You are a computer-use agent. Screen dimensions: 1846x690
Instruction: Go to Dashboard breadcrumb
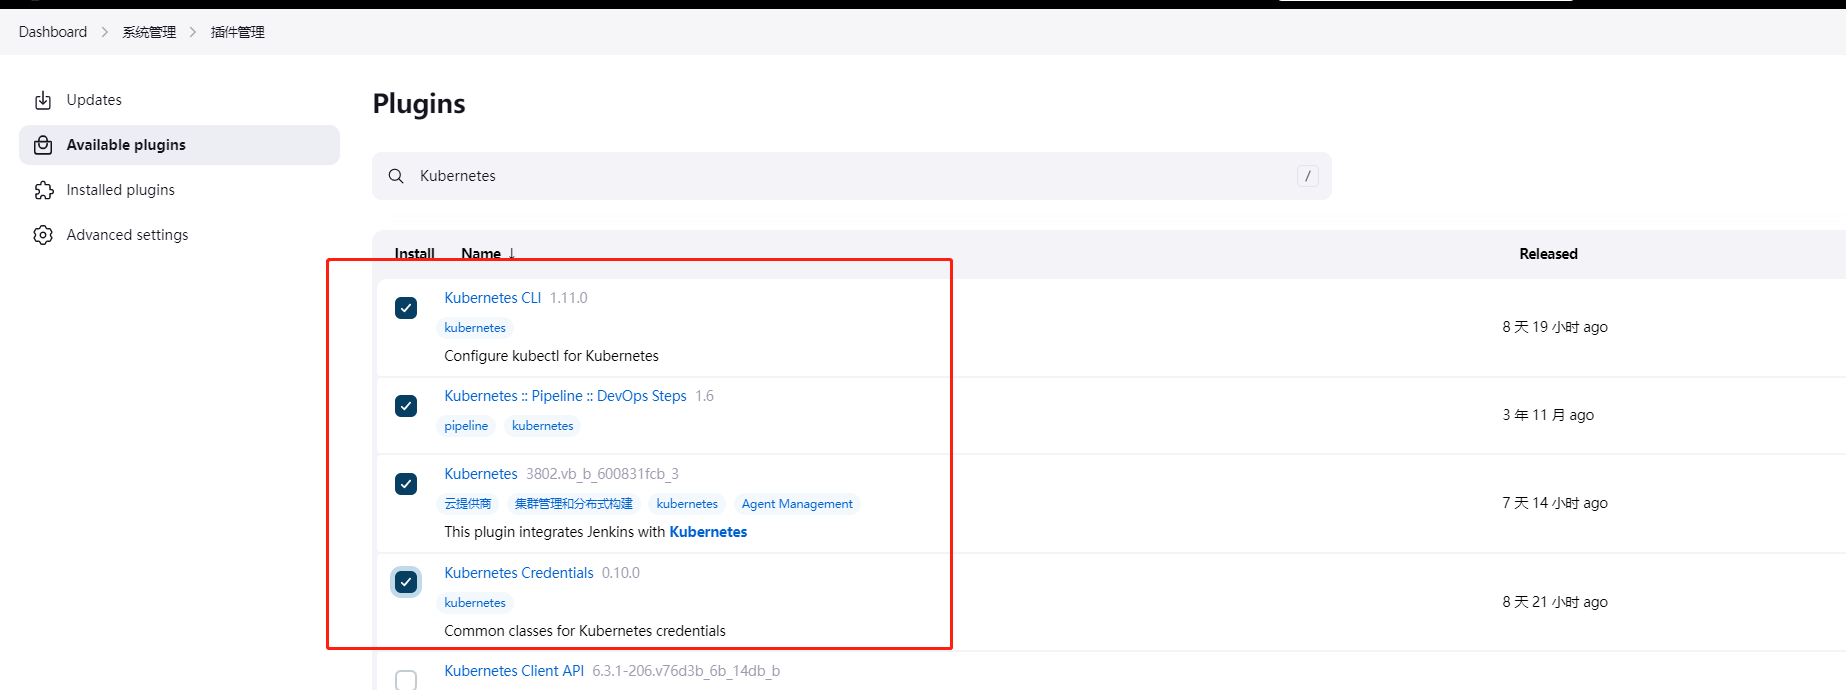point(53,32)
